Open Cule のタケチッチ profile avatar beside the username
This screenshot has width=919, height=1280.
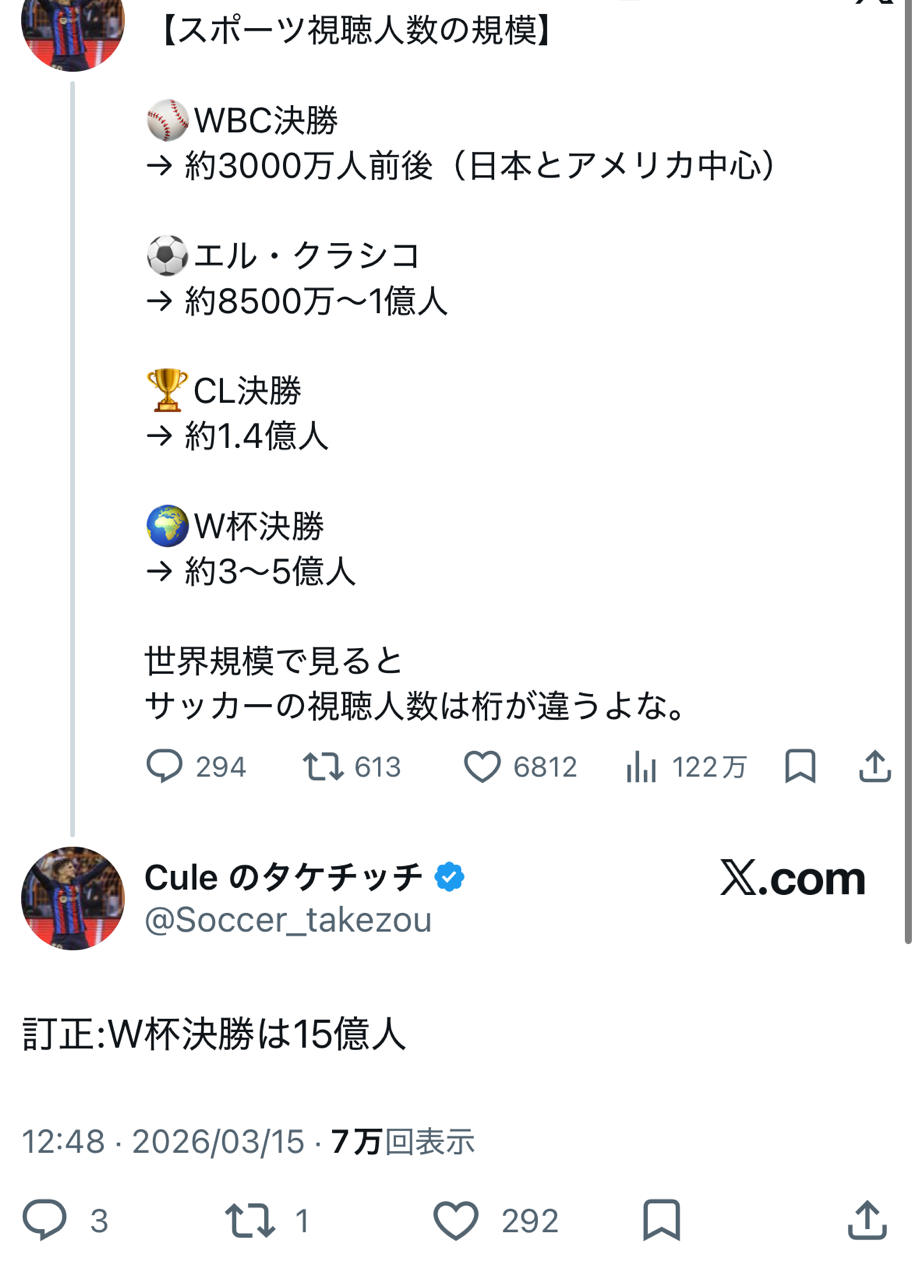click(x=73, y=898)
